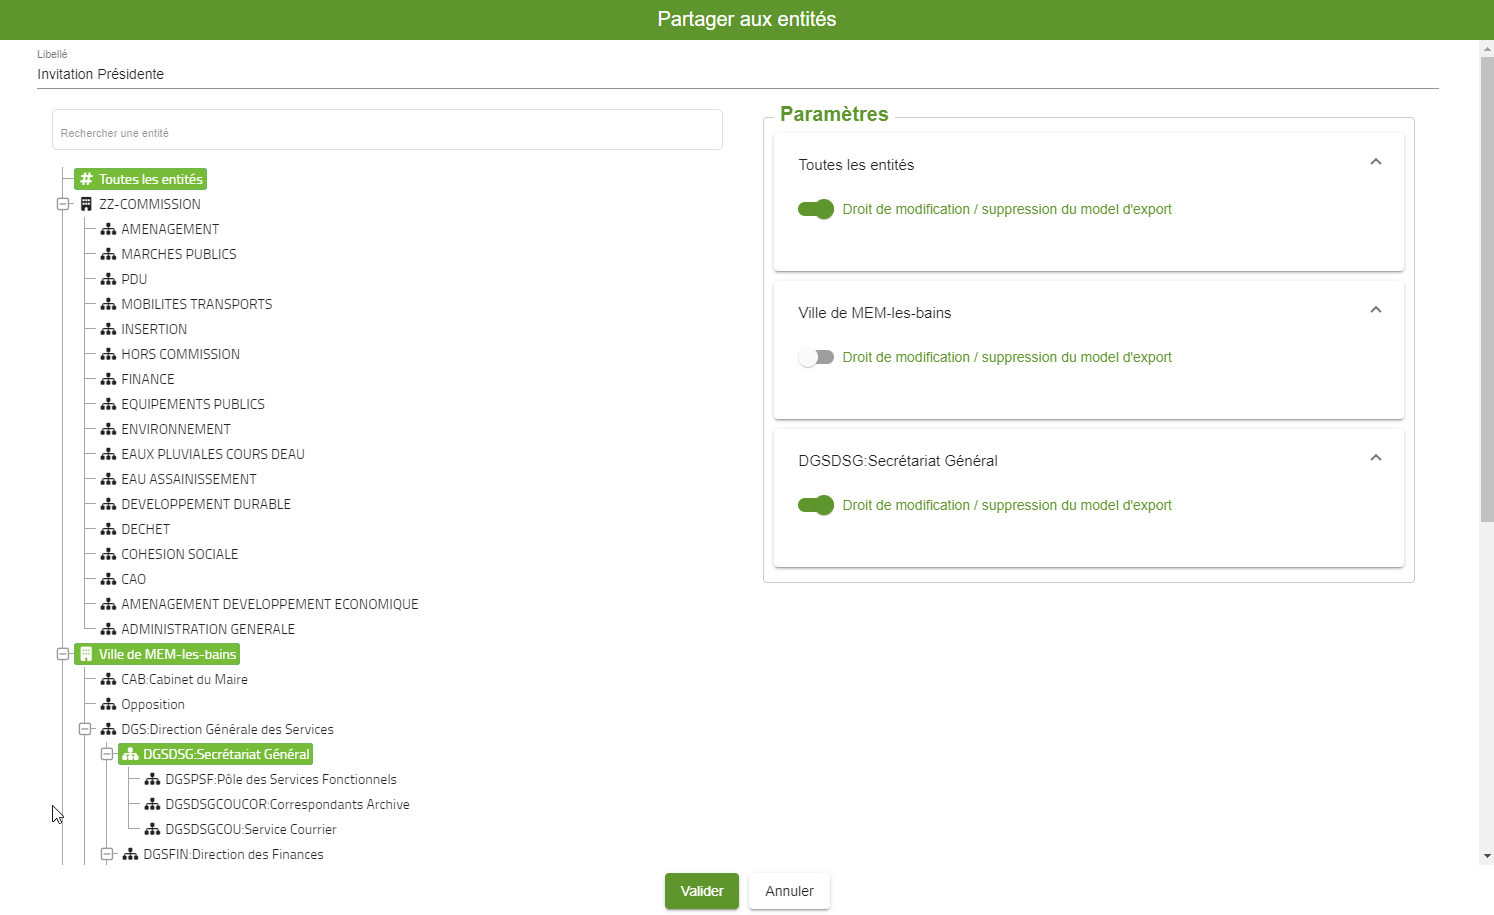This screenshot has width=1494, height=915.
Task: Focus the Rechercher une entité search field
Action: coord(387,132)
